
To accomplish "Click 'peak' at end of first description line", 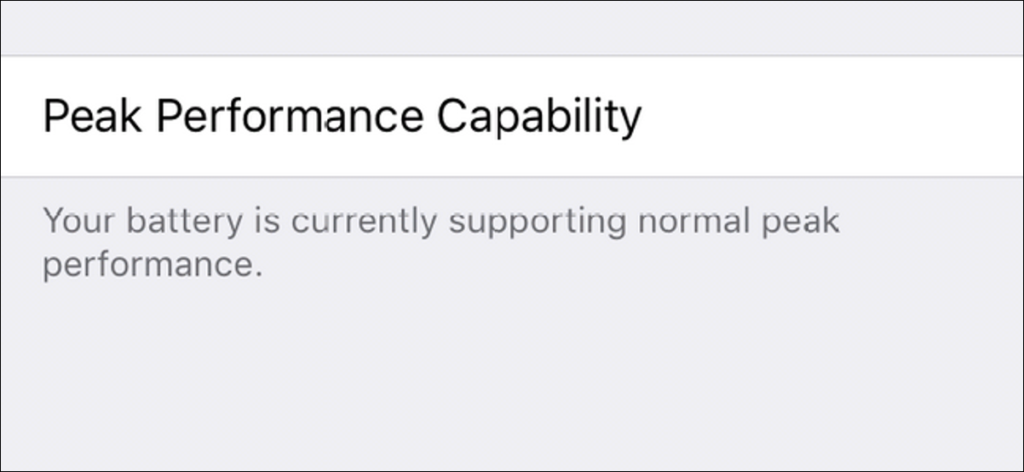I will [x=804, y=222].
